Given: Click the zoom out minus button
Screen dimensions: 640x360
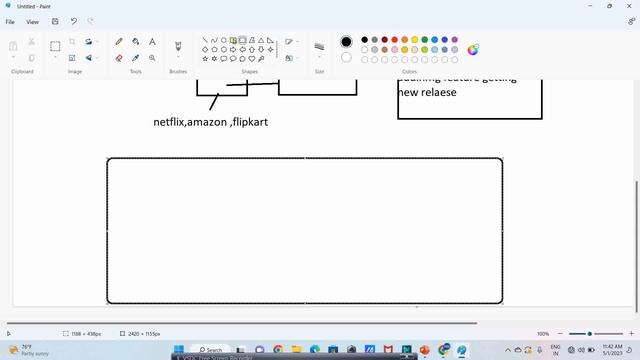Looking at the screenshot, I should coord(560,333).
